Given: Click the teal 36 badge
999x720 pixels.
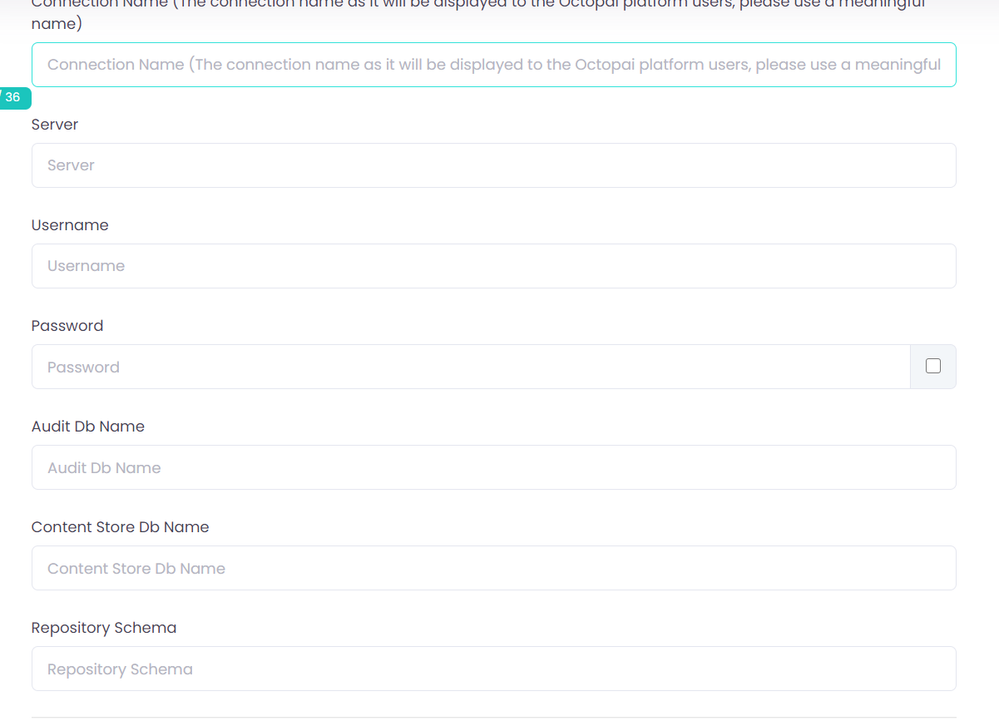Looking at the screenshot, I should [14, 97].
